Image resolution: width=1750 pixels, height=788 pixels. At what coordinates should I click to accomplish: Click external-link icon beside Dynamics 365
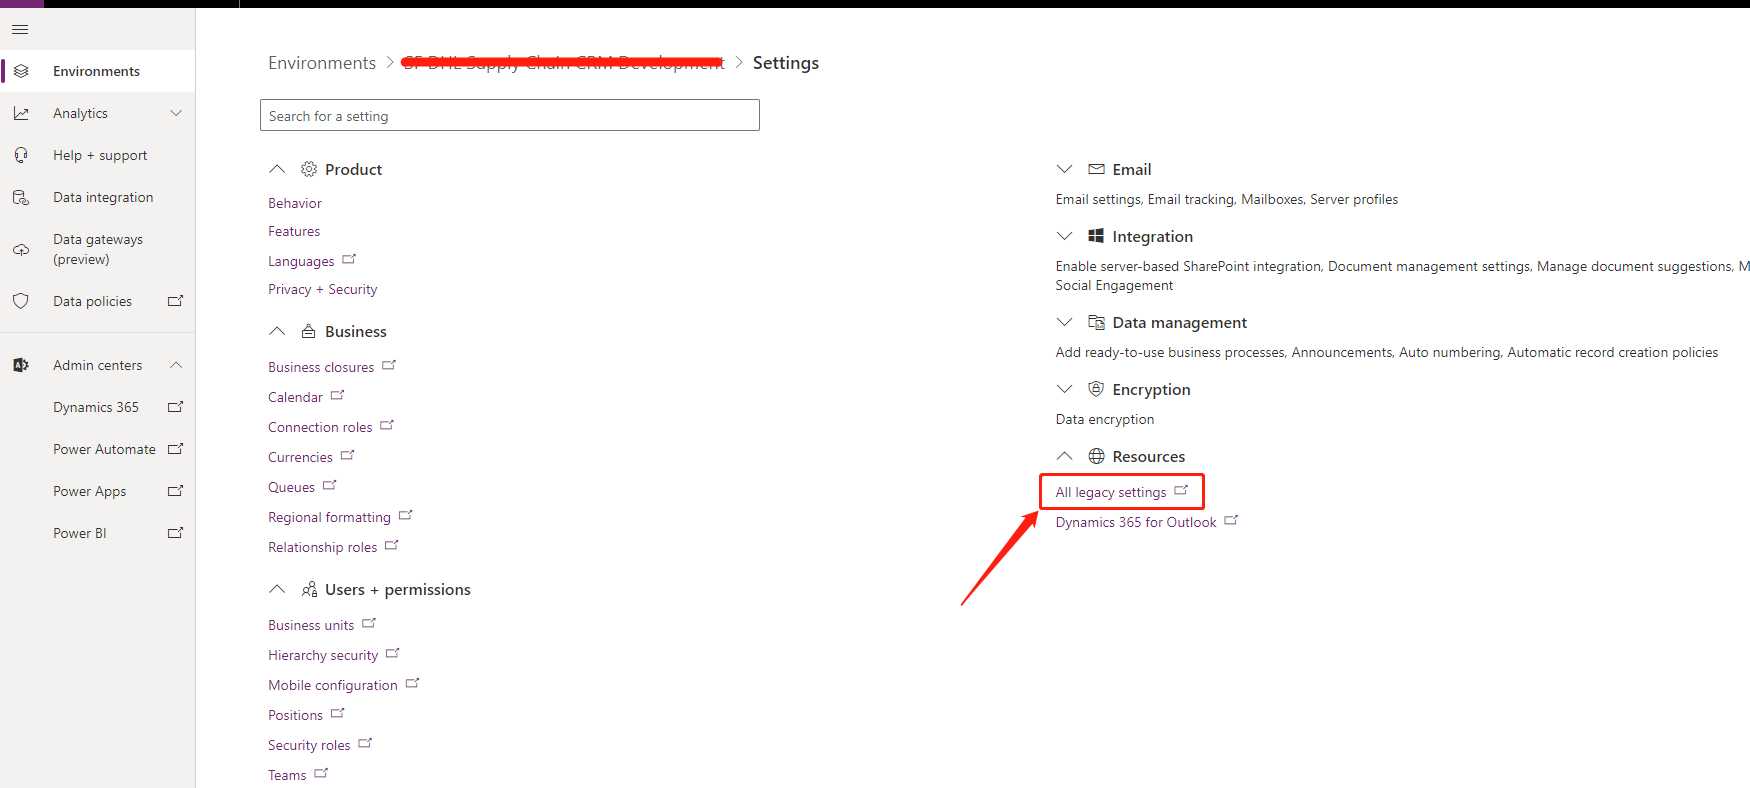pos(176,406)
